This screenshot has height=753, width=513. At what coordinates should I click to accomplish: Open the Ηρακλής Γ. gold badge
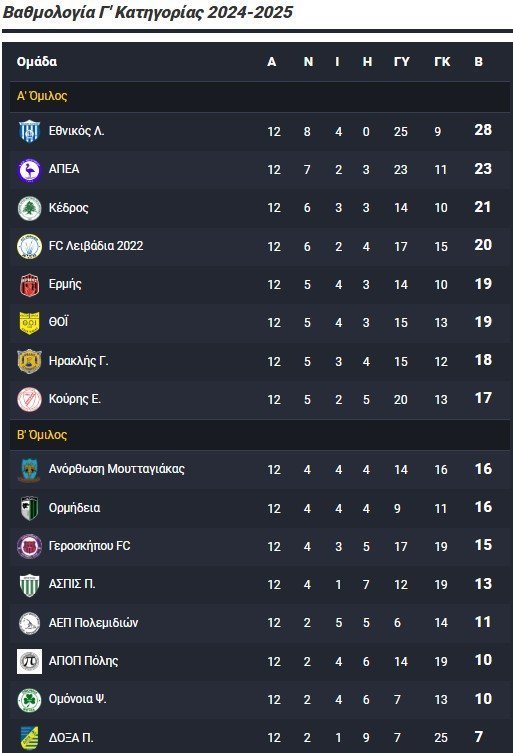pos(29,361)
